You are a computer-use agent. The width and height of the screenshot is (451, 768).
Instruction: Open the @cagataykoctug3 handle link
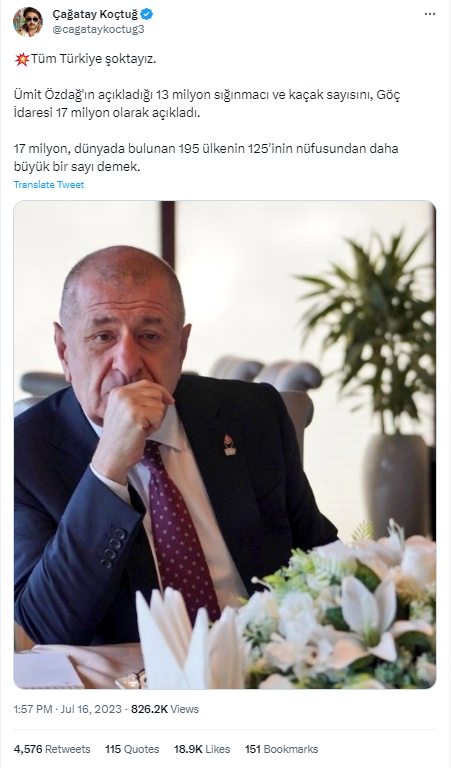[98, 29]
